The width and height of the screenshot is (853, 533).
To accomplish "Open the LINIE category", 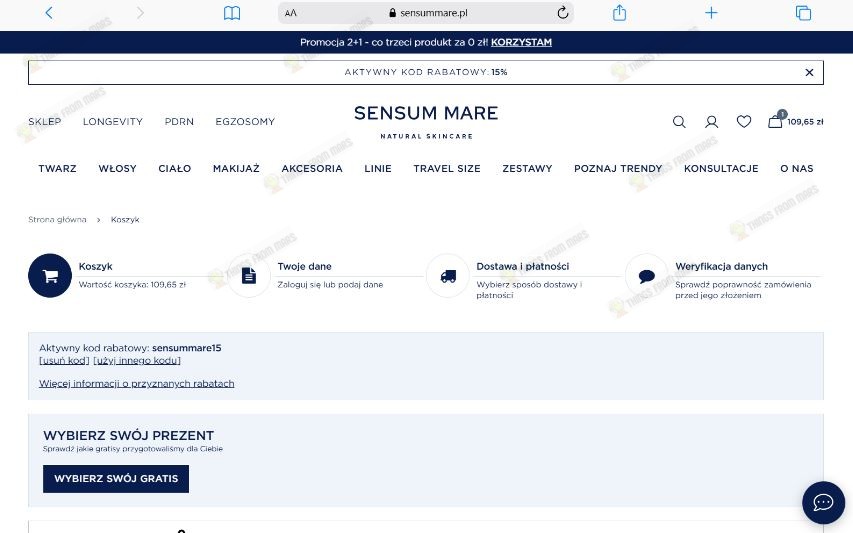I will click(378, 169).
